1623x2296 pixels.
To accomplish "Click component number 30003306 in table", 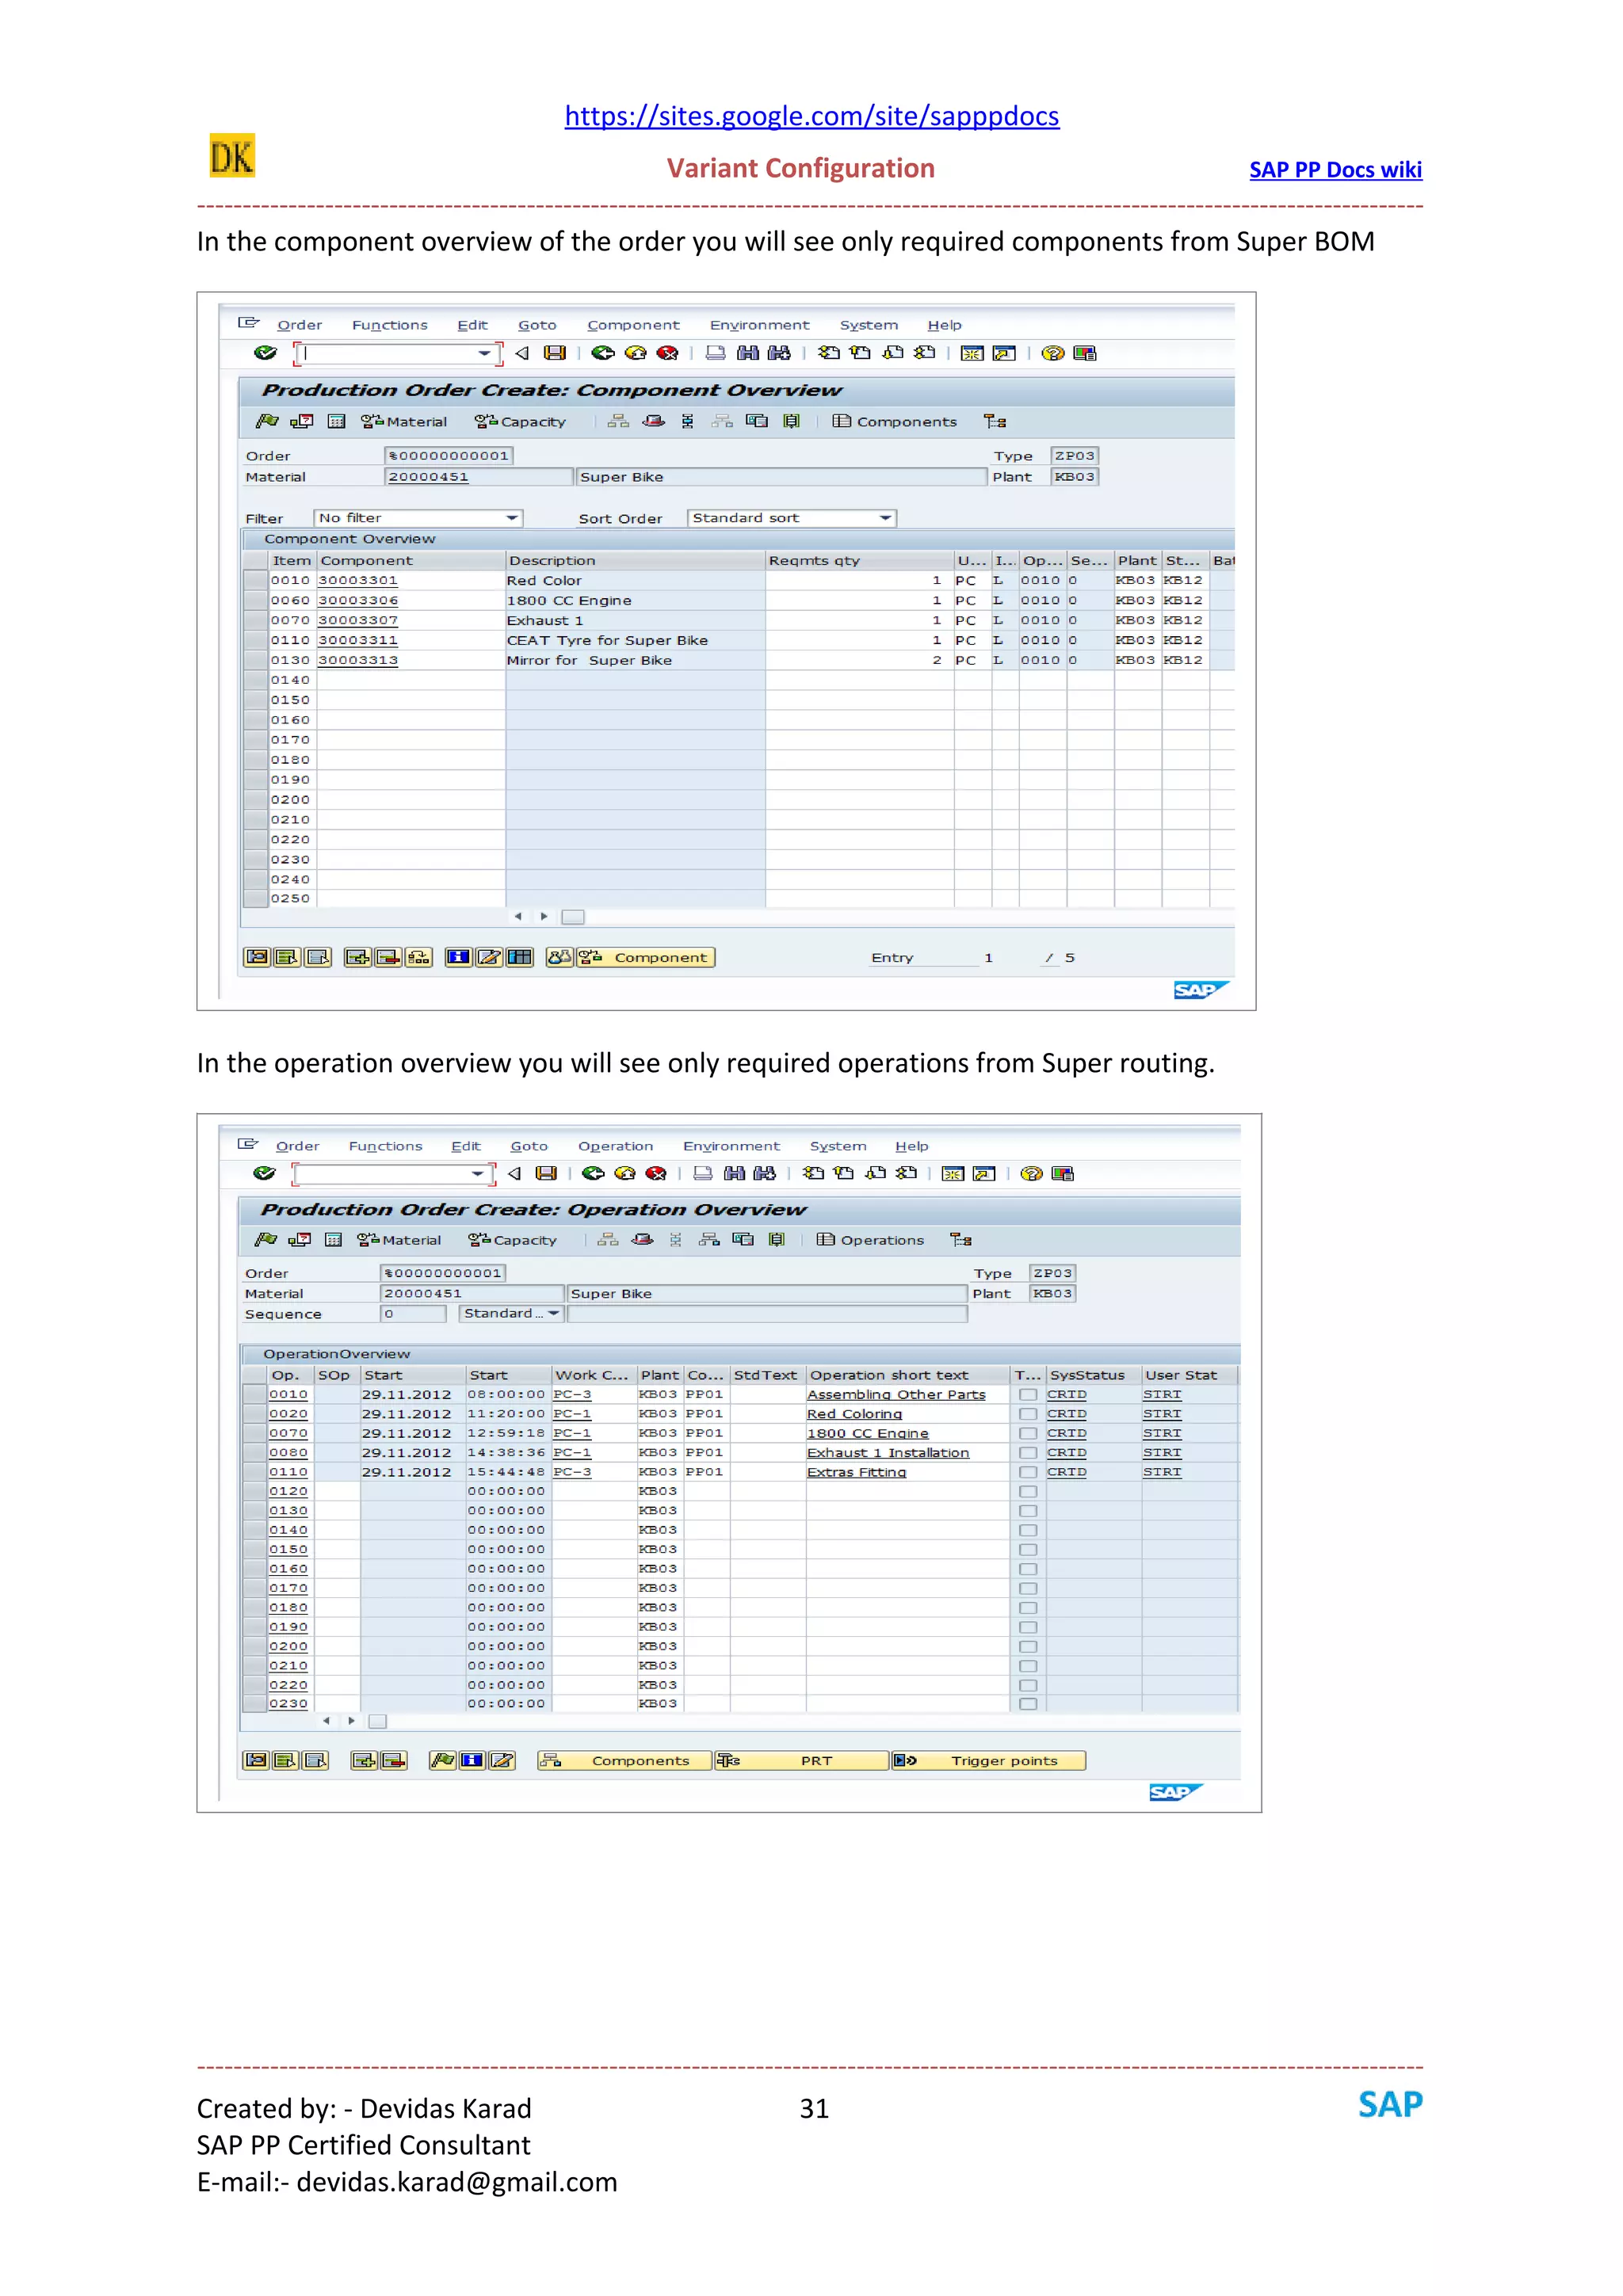I will [x=358, y=600].
